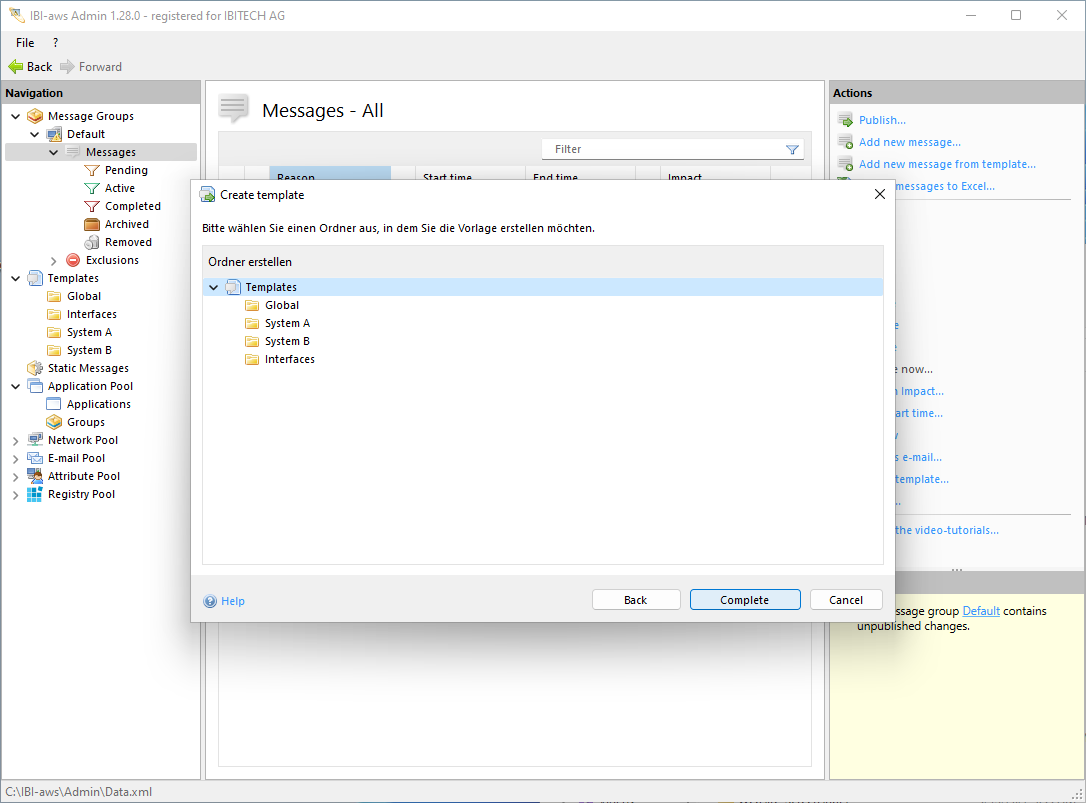Image resolution: width=1086 pixels, height=803 pixels.
Task: Click the Help question mark icon in dialog
Action: coord(210,601)
